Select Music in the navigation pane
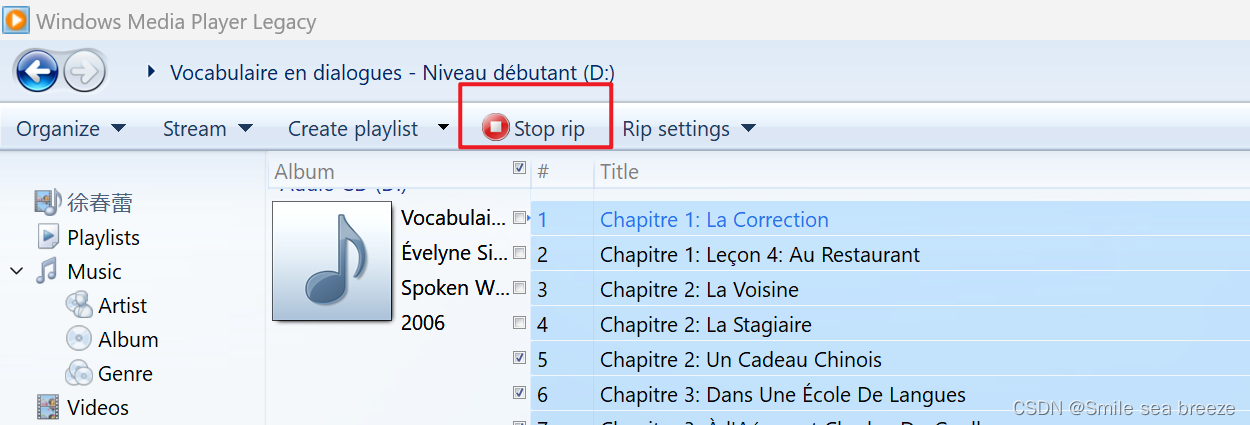The width and height of the screenshot is (1250, 425). (94, 272)
